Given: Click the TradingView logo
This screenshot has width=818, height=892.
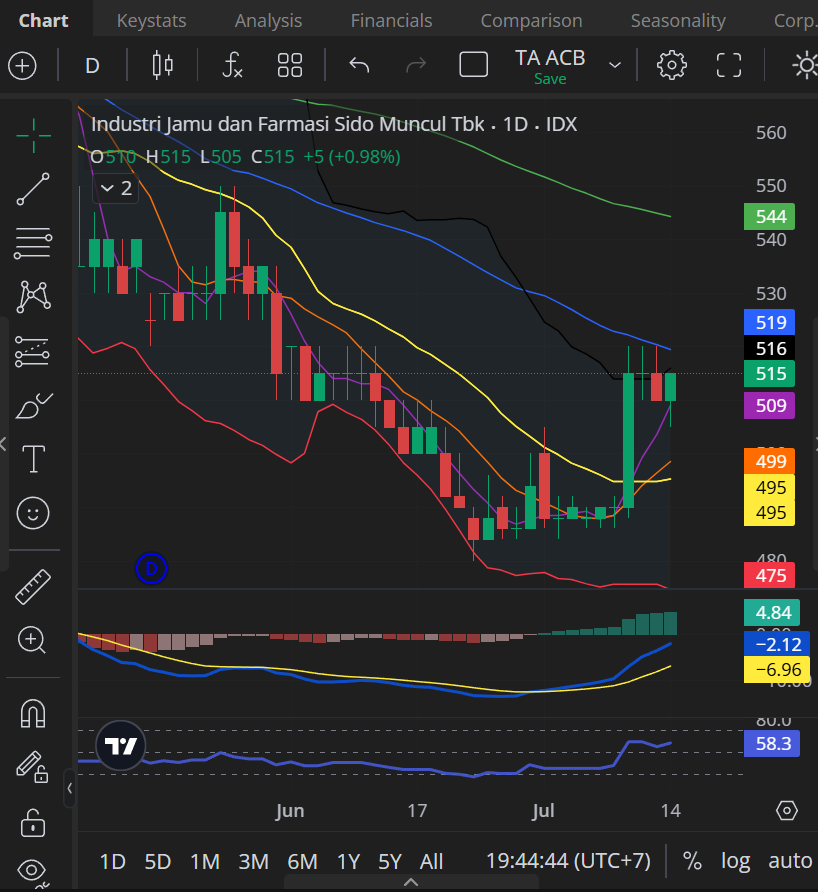Looking at the screenshot, I should coord(121,745).
